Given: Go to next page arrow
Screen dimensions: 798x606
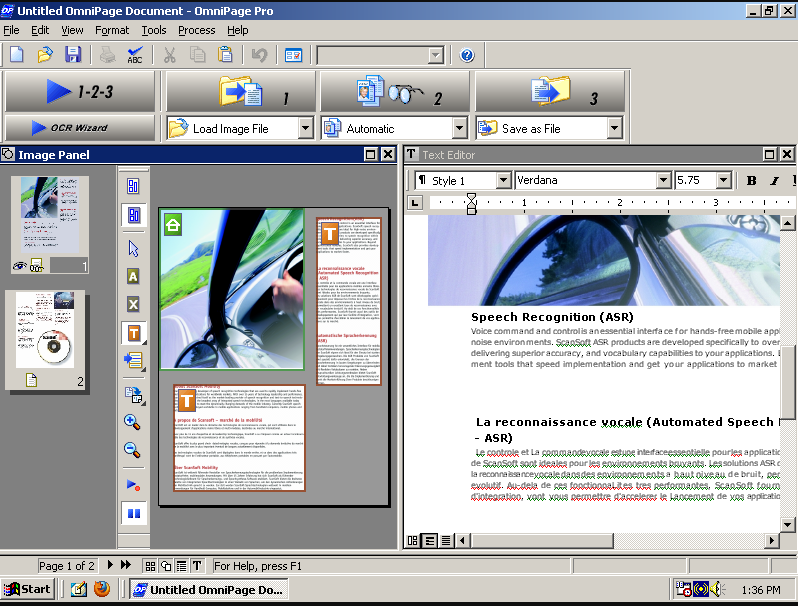Looking at the screenshot, I should (x=110, y=565).
